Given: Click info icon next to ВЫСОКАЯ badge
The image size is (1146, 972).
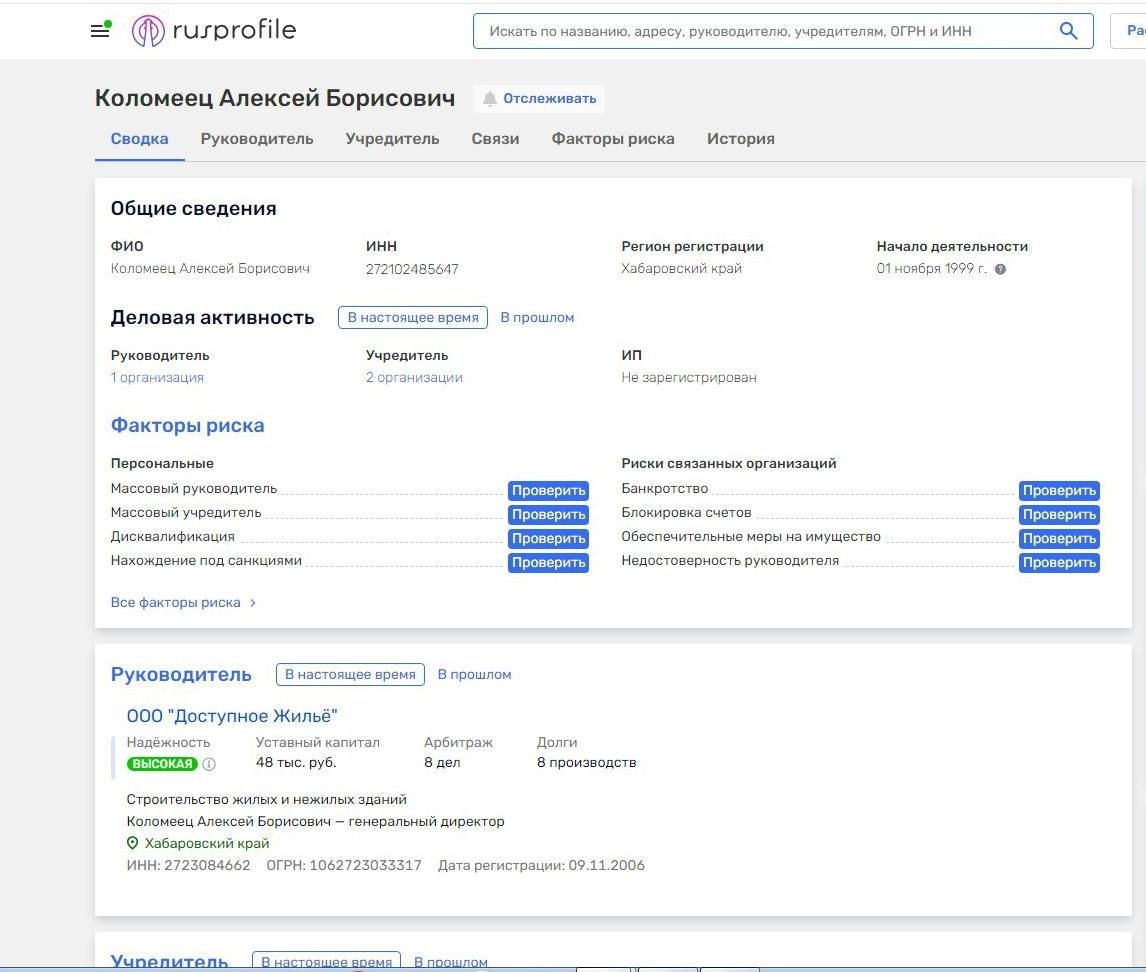Looking at the screenshot, I should pyautogui.click(x=209, y=764).
